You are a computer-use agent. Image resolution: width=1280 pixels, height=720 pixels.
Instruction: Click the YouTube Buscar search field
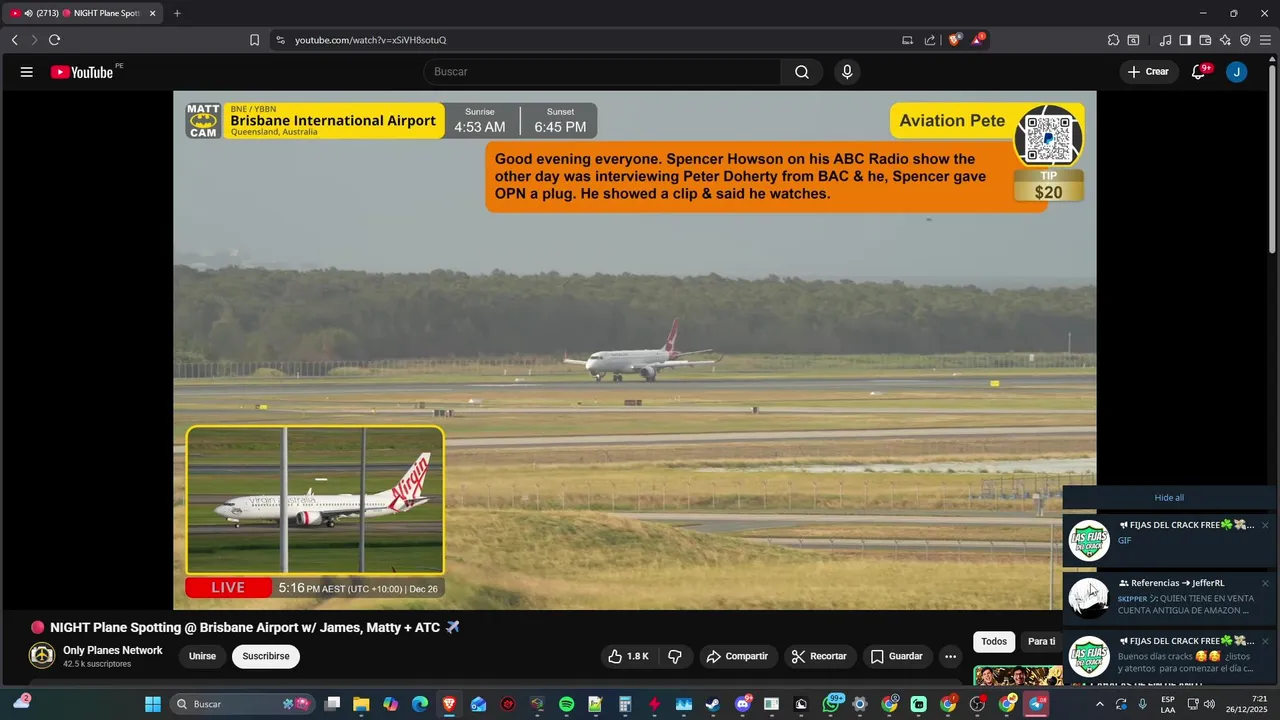[x=602, y=72]
